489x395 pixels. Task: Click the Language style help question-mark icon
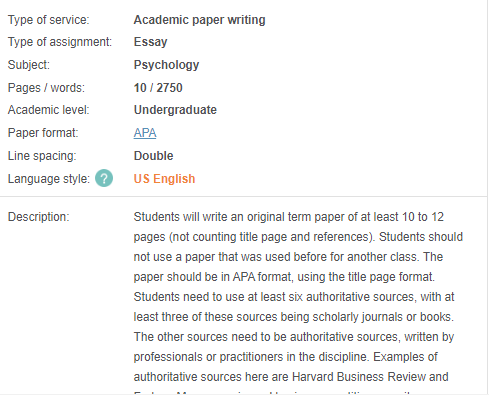click(x=104, y=178)
